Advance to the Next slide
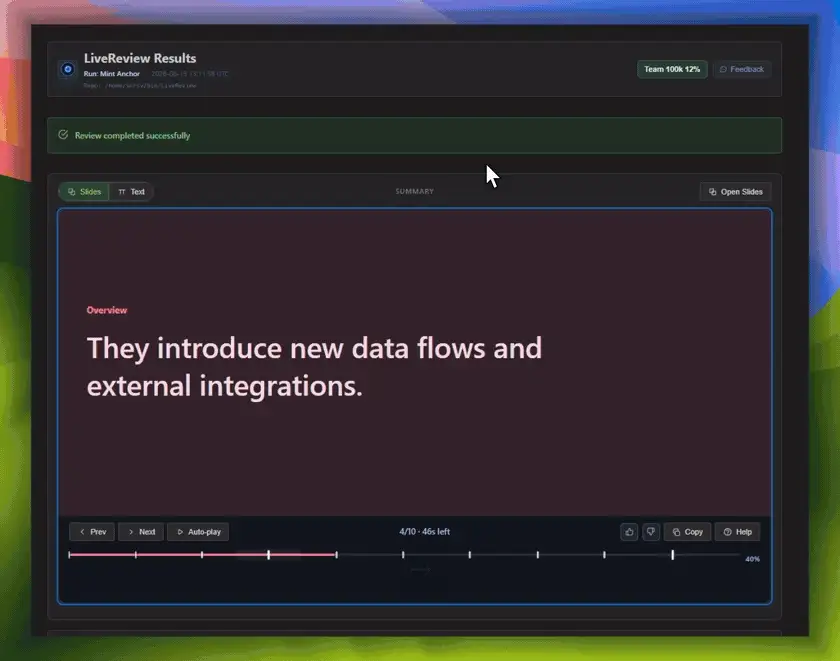This screenshot has height=661, width=840. coord(141,532)
